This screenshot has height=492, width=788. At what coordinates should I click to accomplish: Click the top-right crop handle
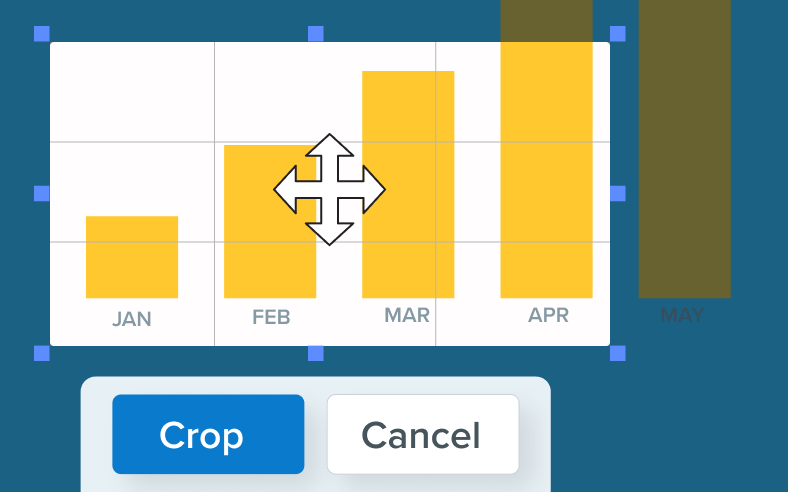tap(617, 34)
